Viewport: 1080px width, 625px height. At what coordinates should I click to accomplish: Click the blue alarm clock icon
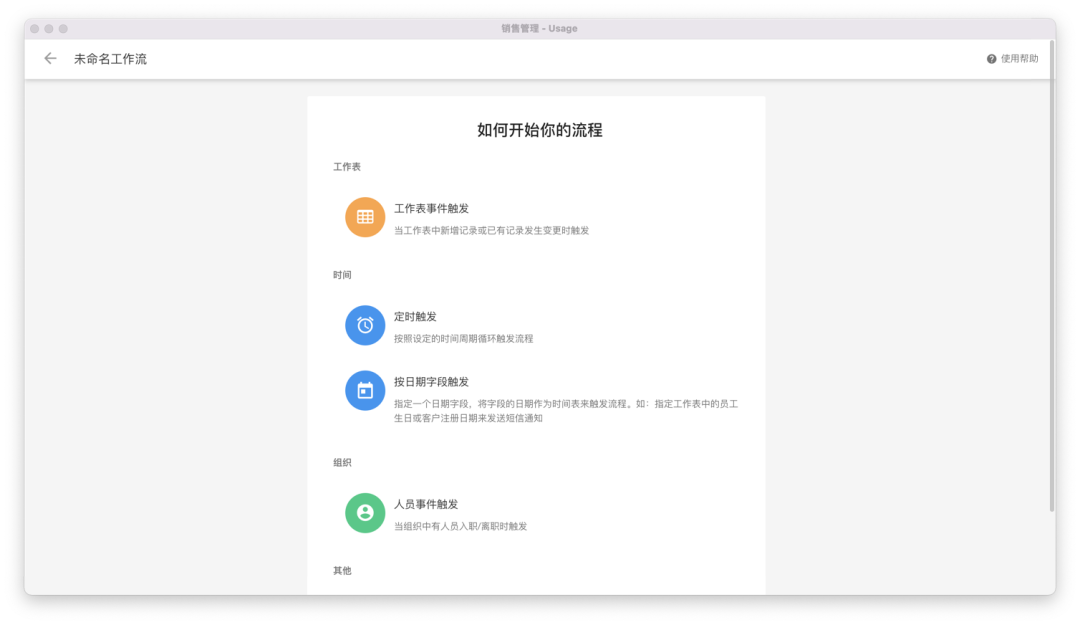365,325
